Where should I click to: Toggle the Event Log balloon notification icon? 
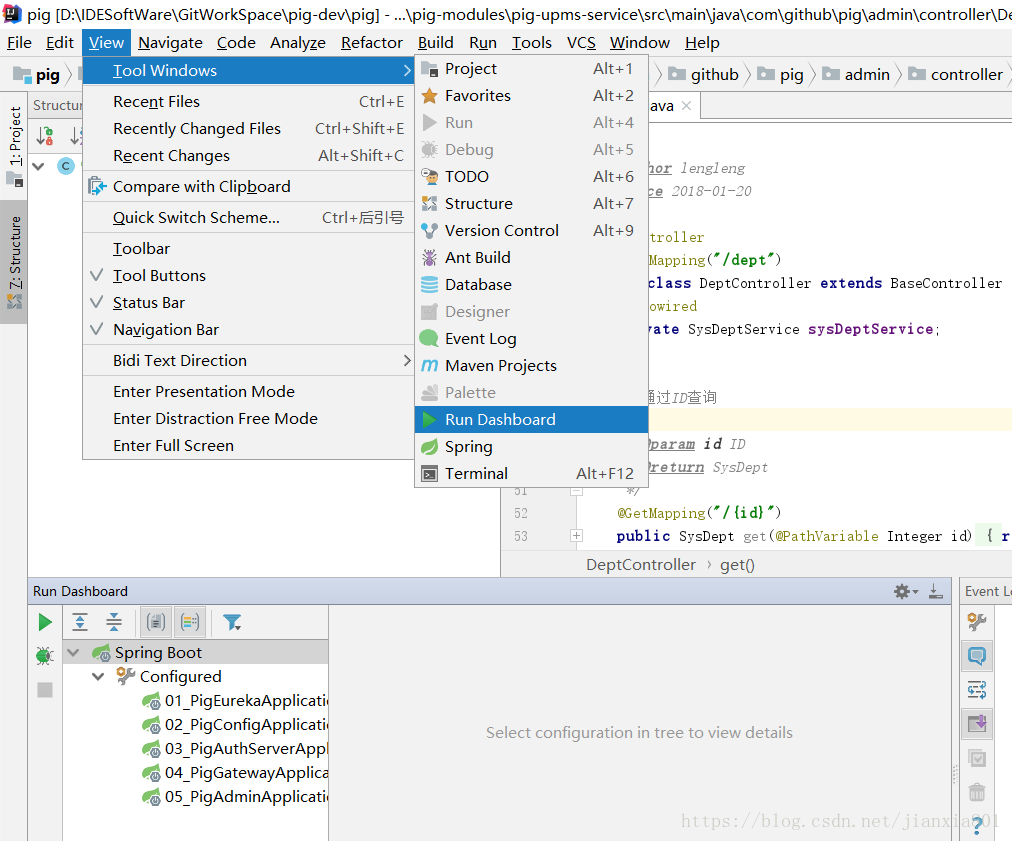(x=977, y=656)
